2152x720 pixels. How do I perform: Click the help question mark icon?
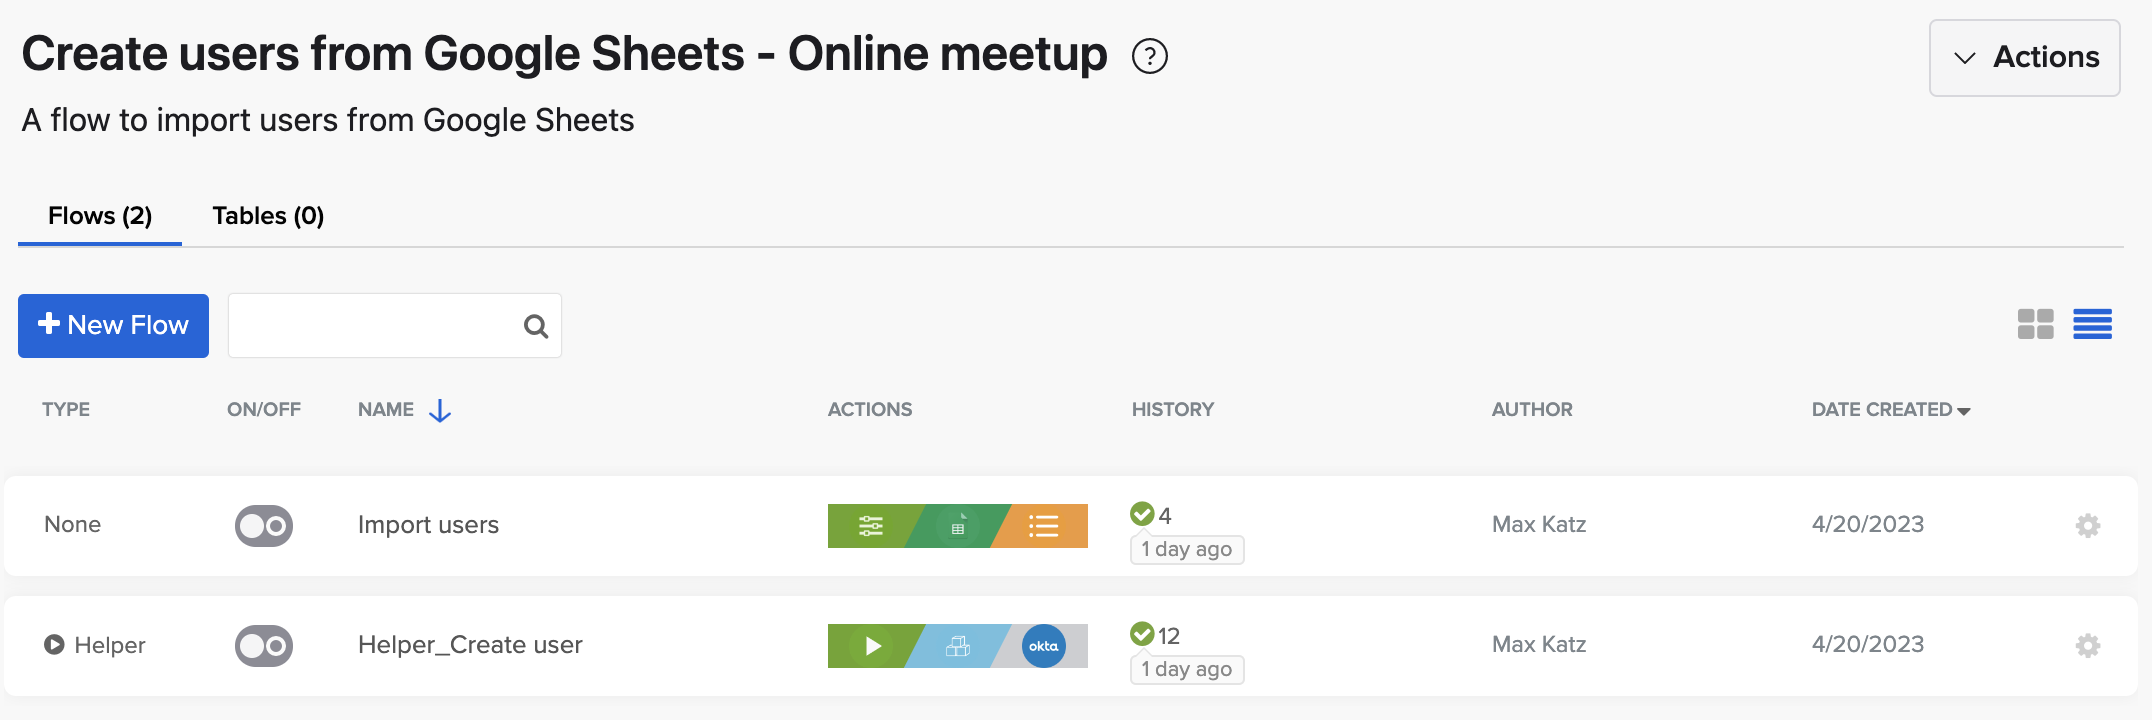pyautogui.click(x=1150, y=56)
